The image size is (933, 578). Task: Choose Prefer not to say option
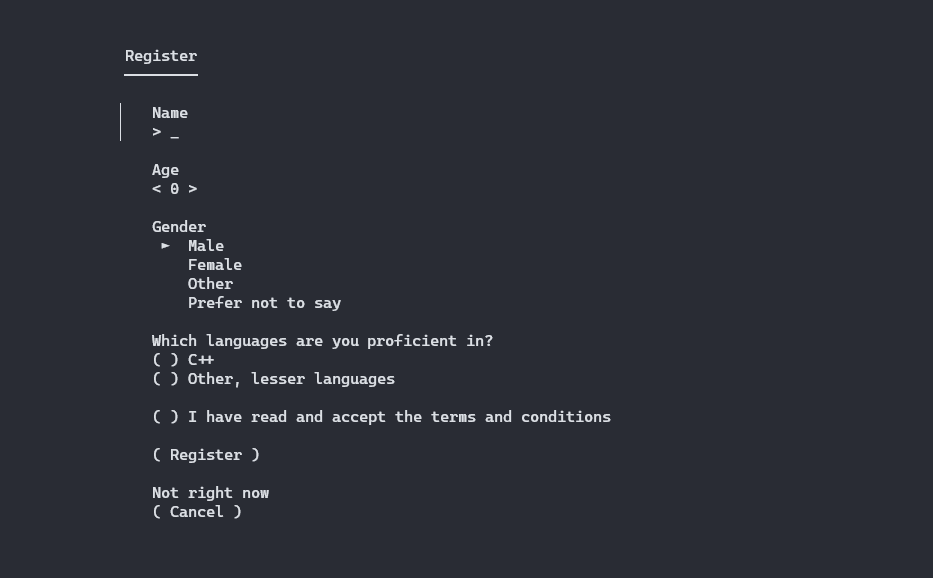point(264,303)
